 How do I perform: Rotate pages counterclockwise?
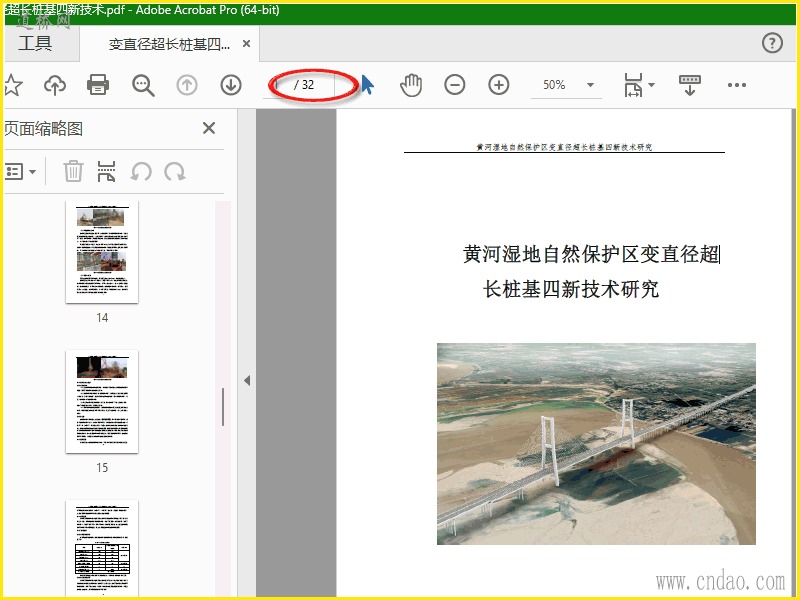coord(141,171)
